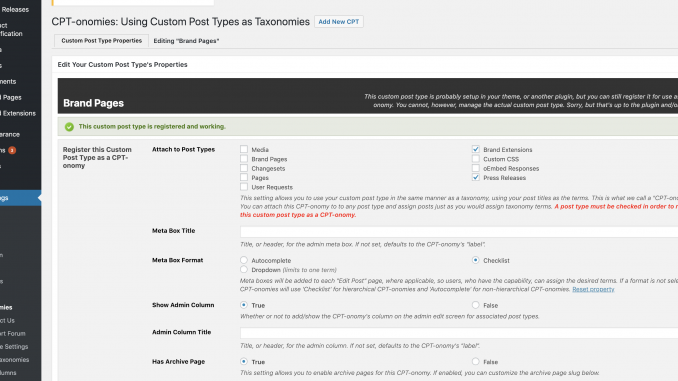
Task: Open the Editing "Brand Pages" tab
Action: tap(186, 41)
